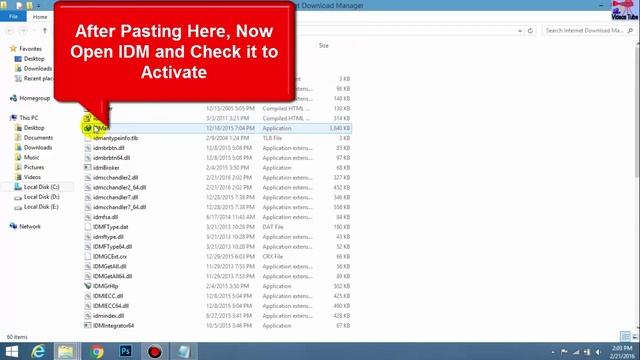Viewport: 640px width, 360px height.
Task: Select IDMGetAll64.dll file
Action: tap(112, 276)
